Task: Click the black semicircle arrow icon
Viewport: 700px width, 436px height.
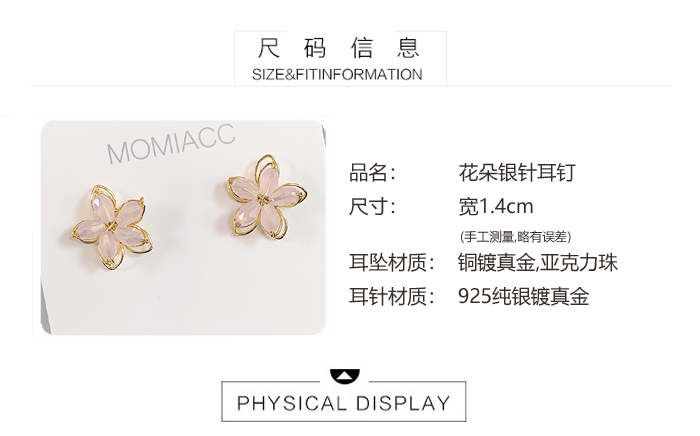Action: pos(344,376)
